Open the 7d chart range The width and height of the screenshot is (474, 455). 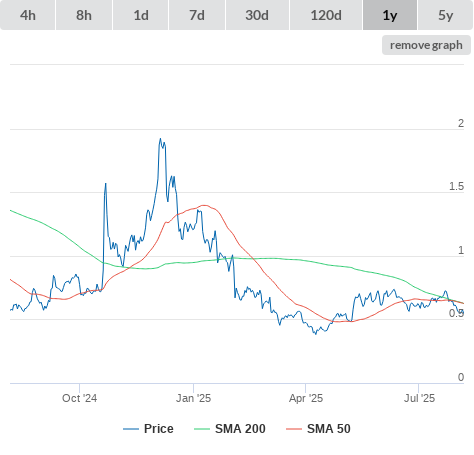197,15
